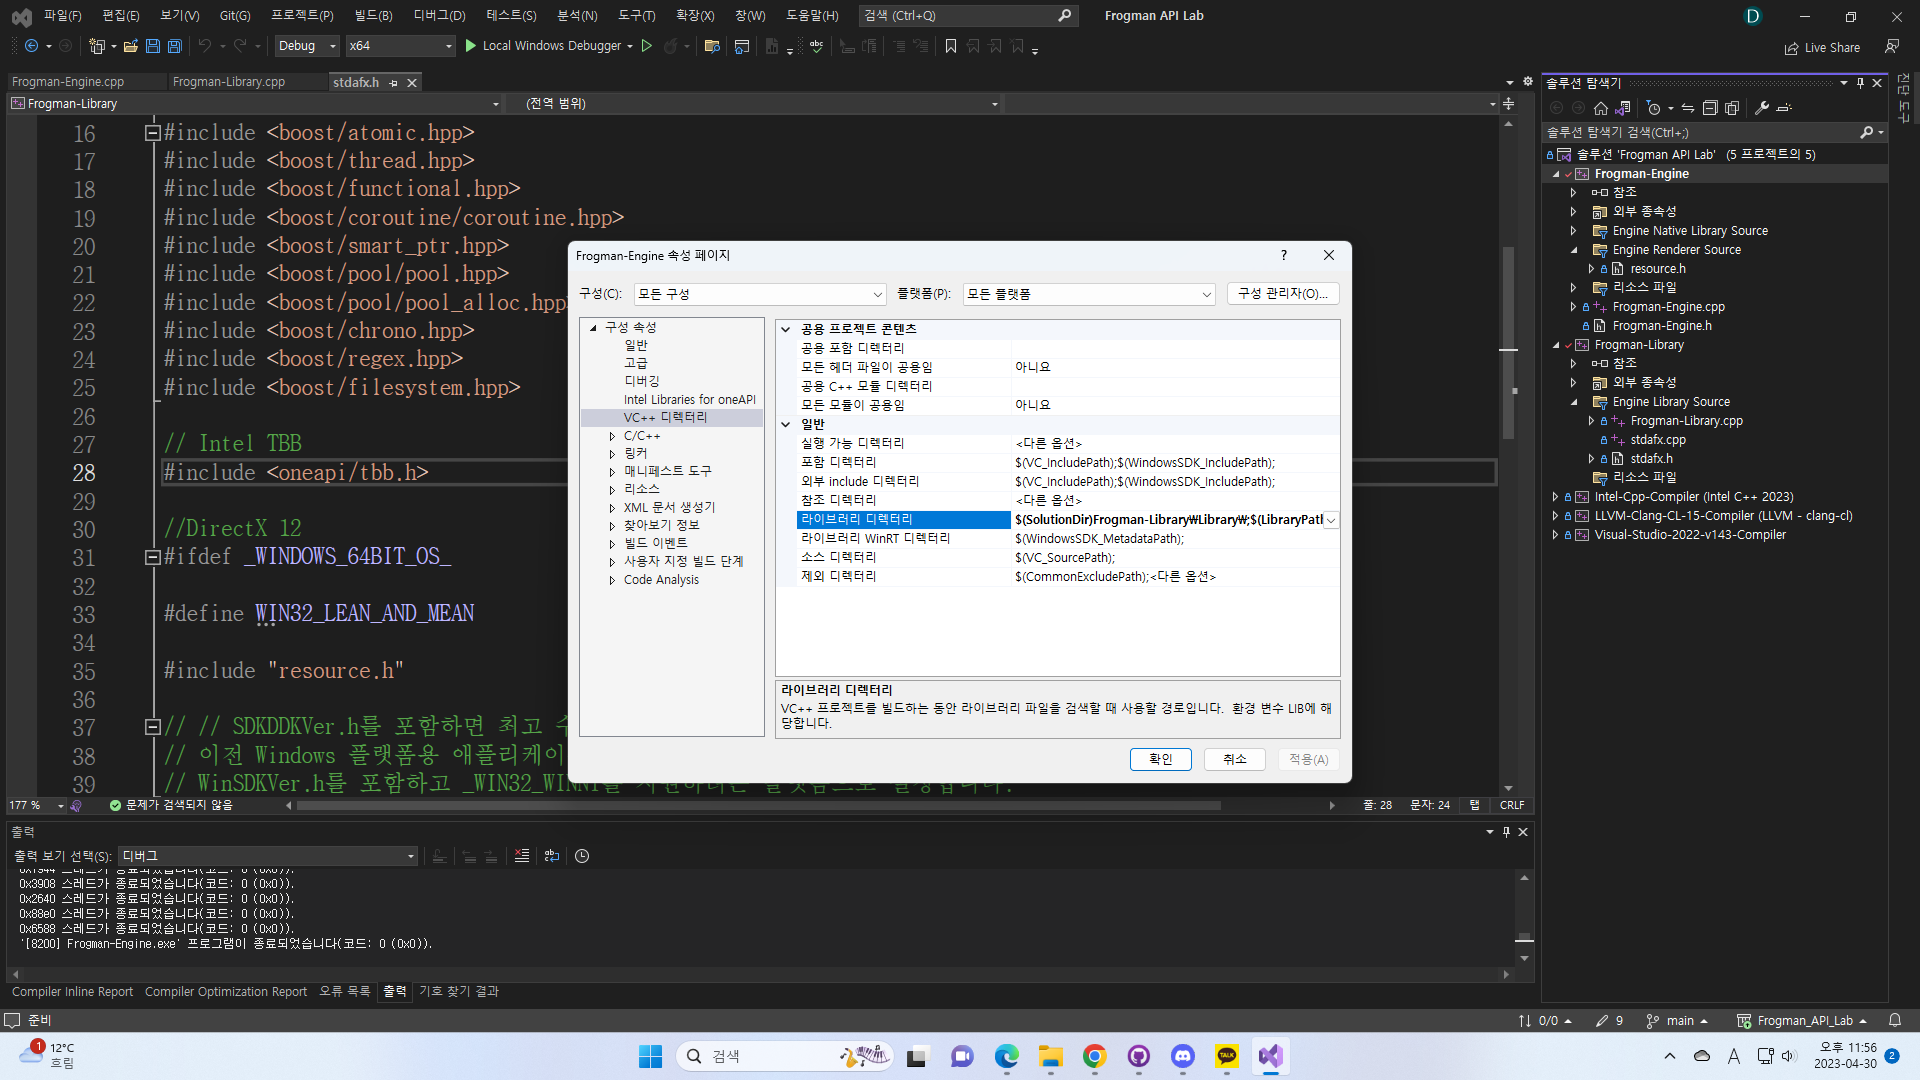Switch views icon in Solution Explorer toolbar
Screen dimensions: 1920x1080
pyautogui.click(x=1622, y=108)
